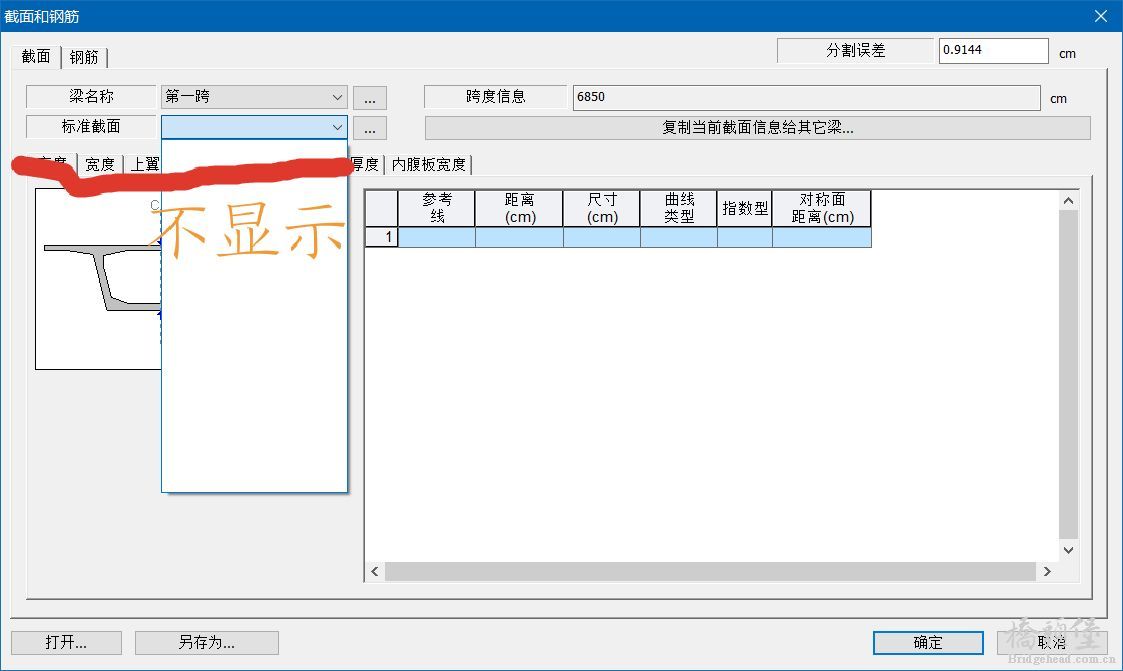
Task: Click the 曲线类型 column header
Action: click(x=679, y=208)
